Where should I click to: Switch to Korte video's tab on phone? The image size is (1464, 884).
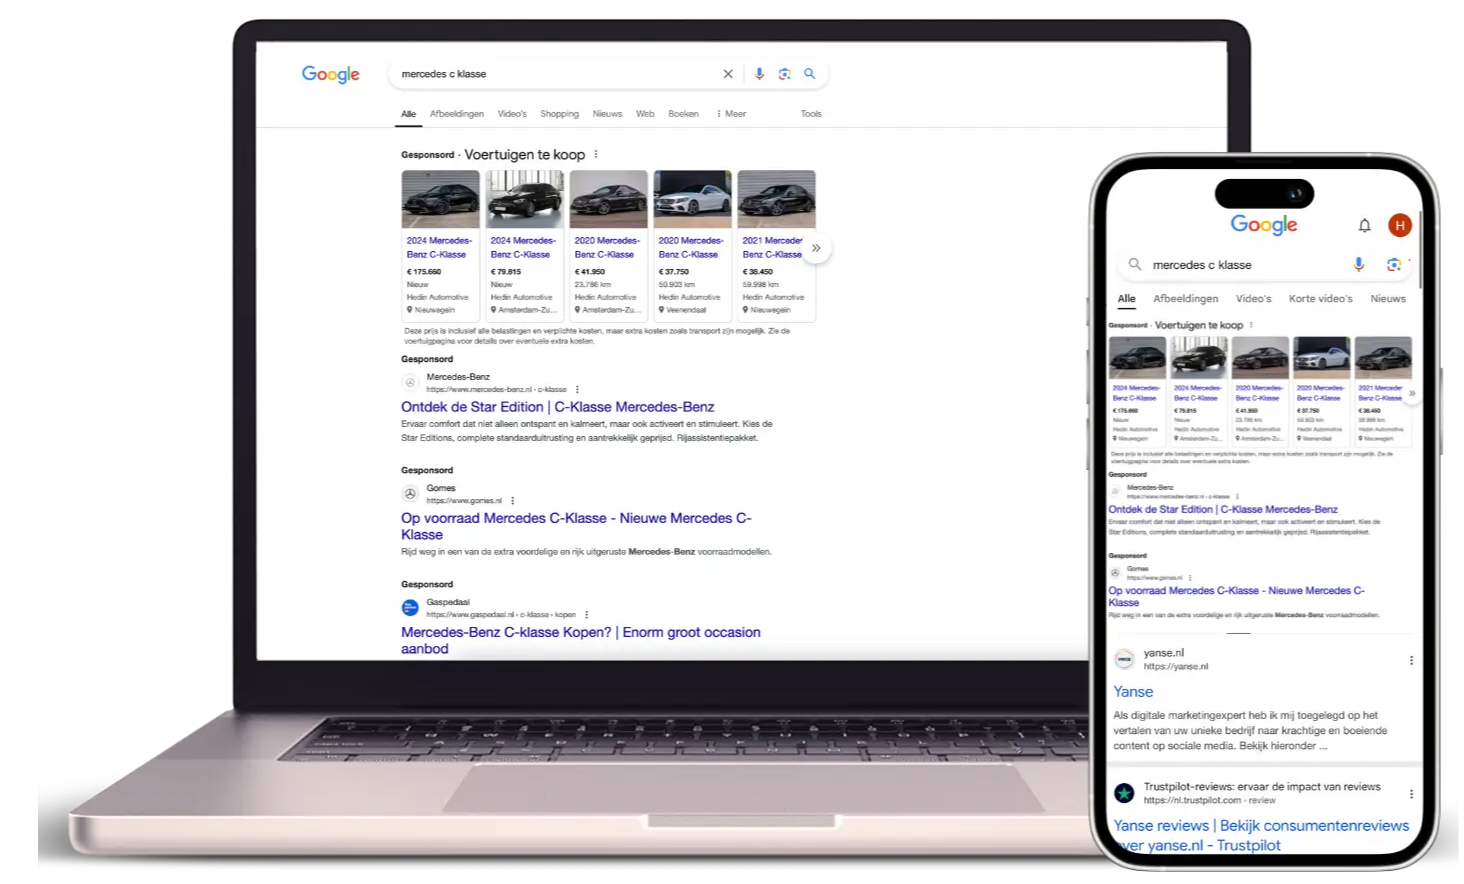[1320, 299]
